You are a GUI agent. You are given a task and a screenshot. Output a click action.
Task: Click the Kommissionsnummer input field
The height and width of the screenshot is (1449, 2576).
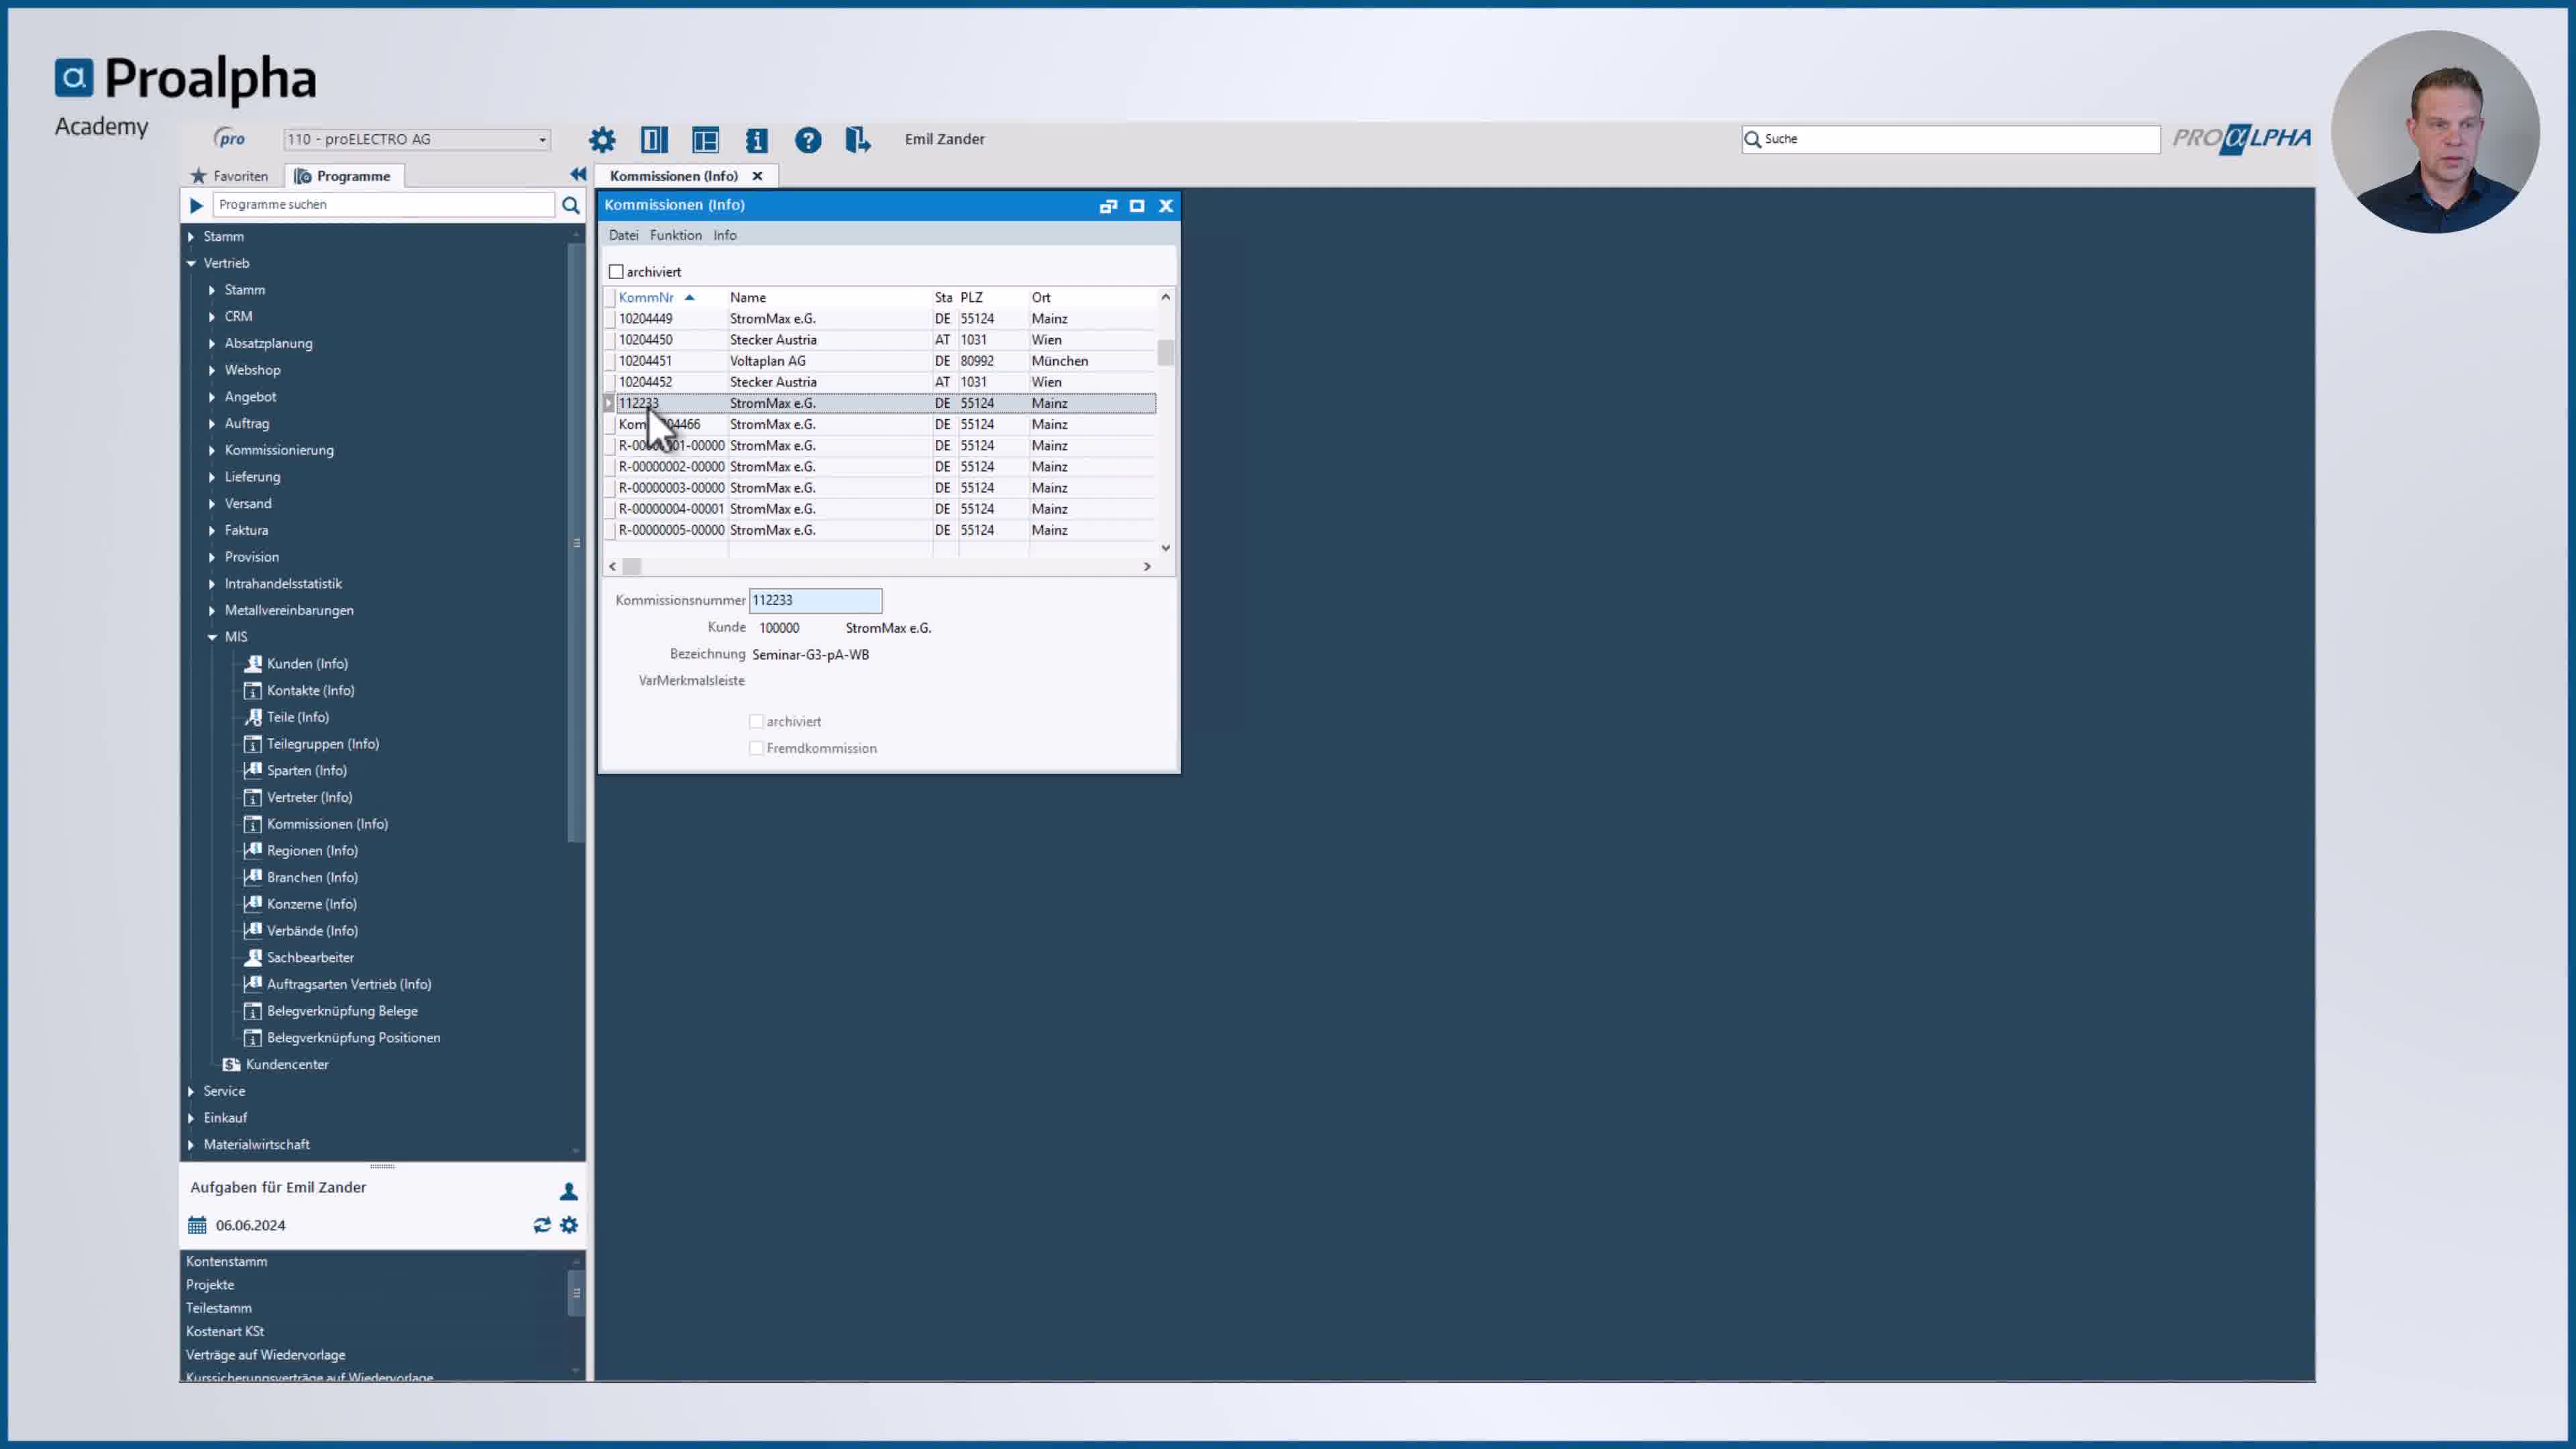pyautogui.click(x=815, y=601)
